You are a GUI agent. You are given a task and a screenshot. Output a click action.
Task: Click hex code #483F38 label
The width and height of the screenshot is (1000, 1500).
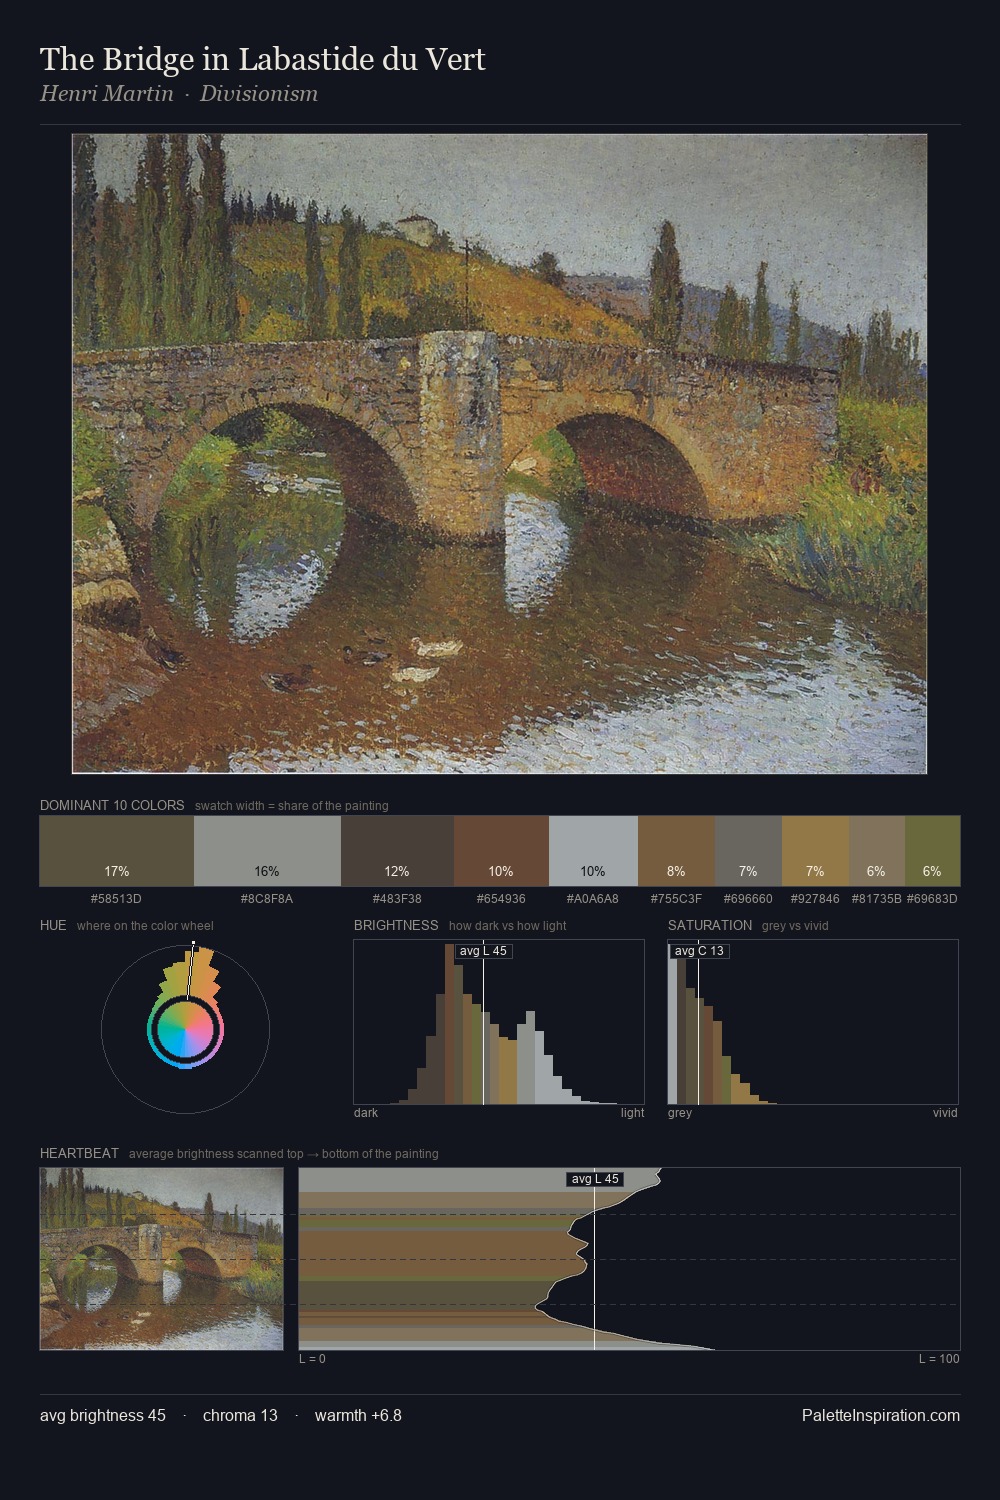[x=397, y=898]
